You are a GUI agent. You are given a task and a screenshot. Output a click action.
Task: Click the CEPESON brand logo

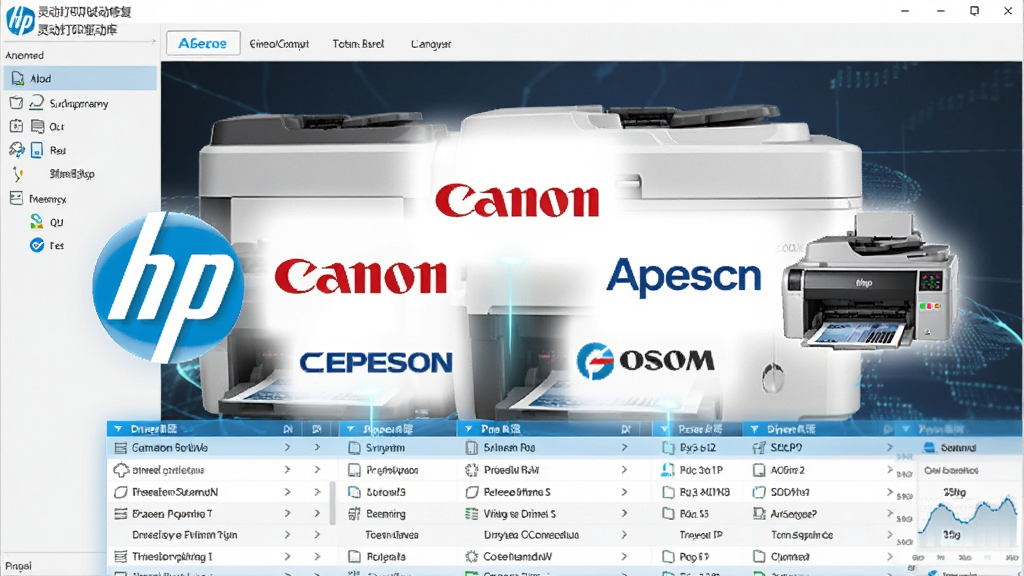coord(376,362)
